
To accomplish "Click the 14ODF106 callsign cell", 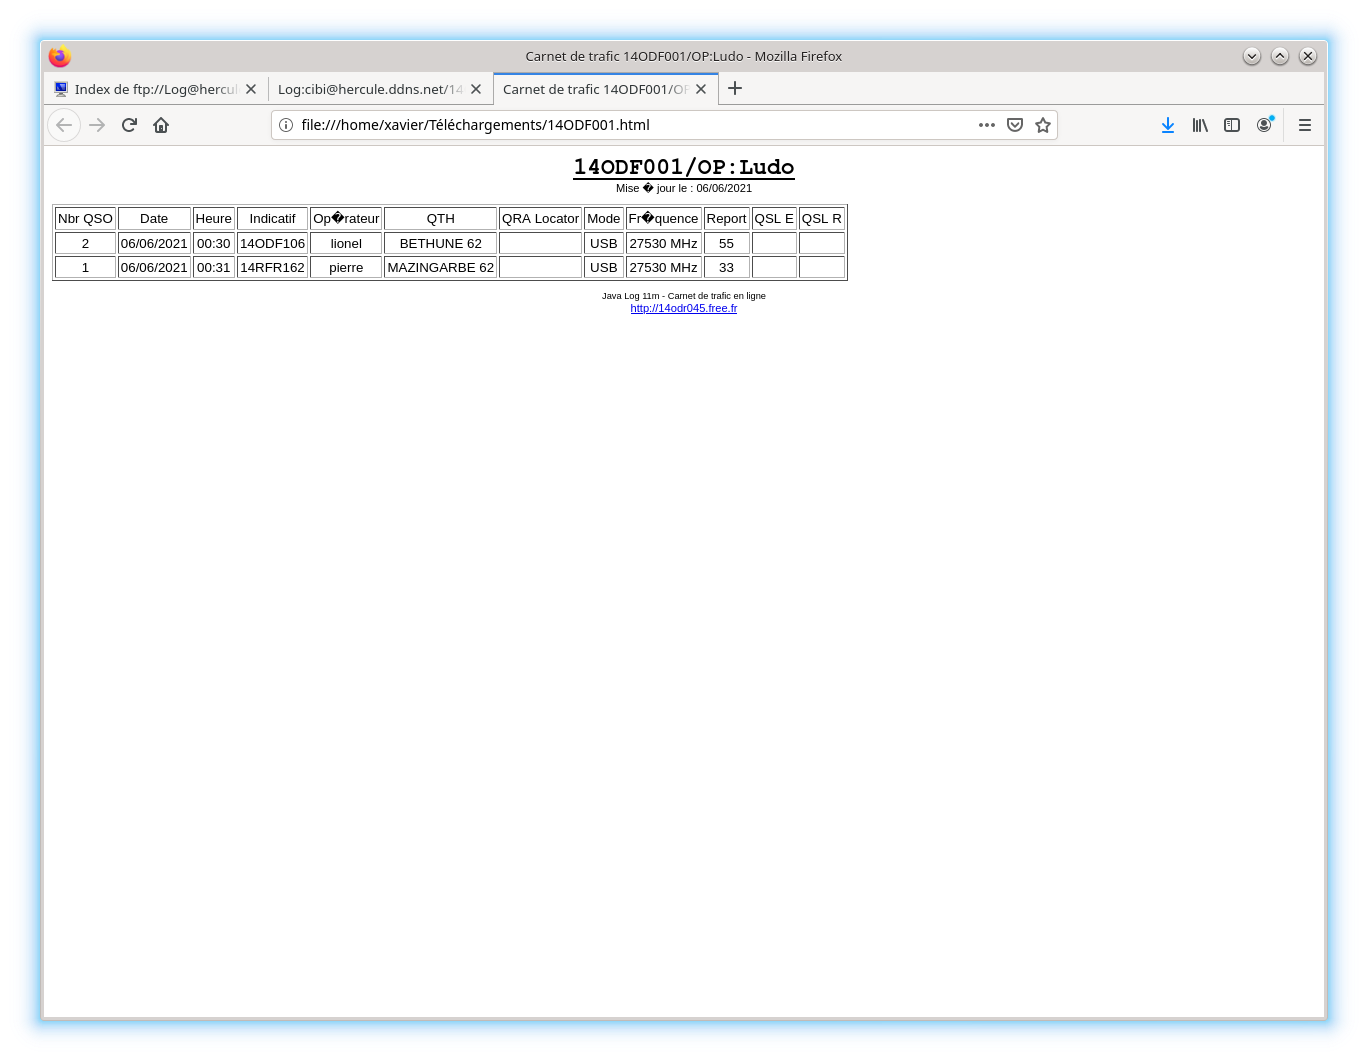I will pos(272,243).
